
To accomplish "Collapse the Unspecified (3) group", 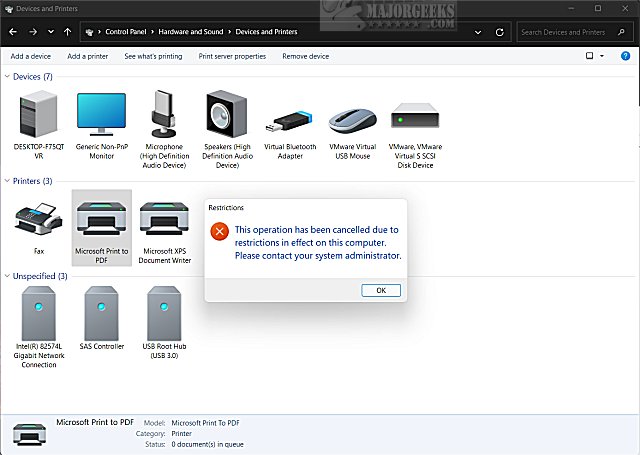I will click(7, 276).
